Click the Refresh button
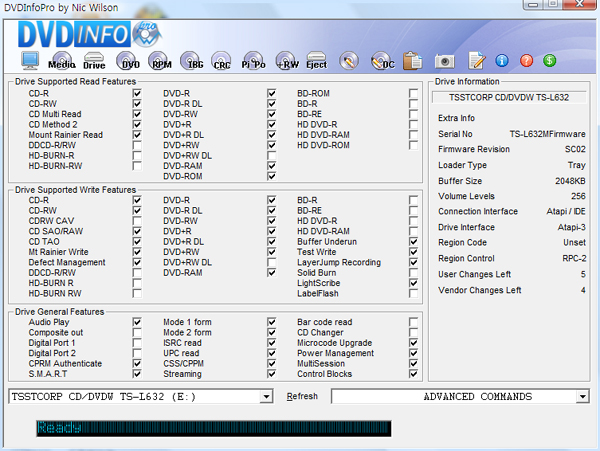This screenshot has height=451, width=600. (x=302, y=396)
